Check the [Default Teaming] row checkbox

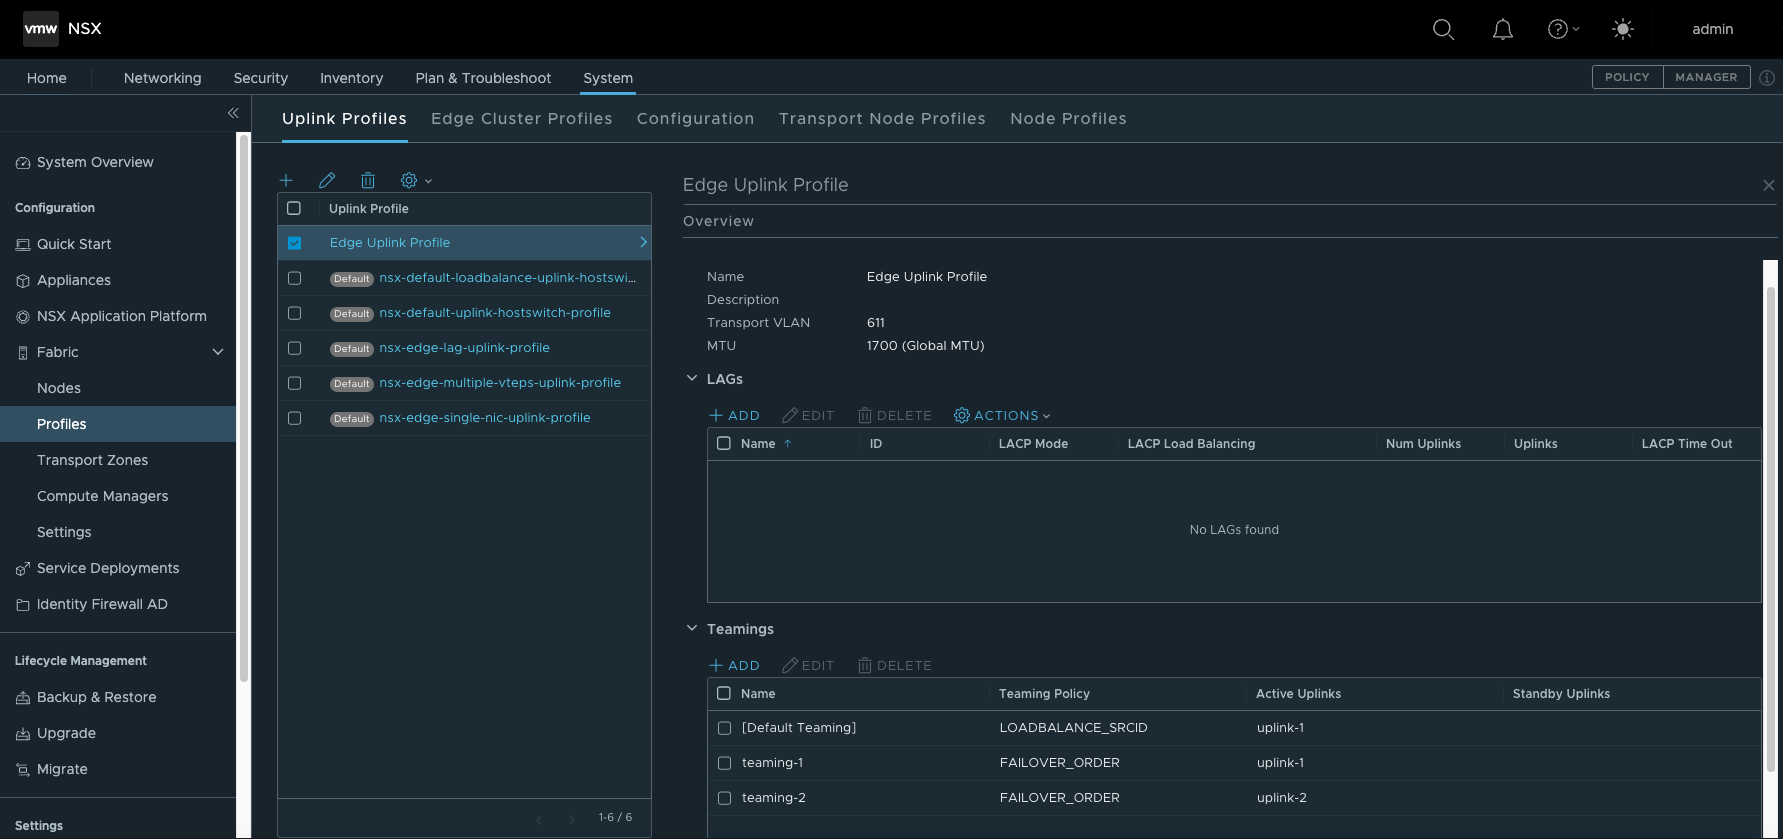tap(724, 728)
